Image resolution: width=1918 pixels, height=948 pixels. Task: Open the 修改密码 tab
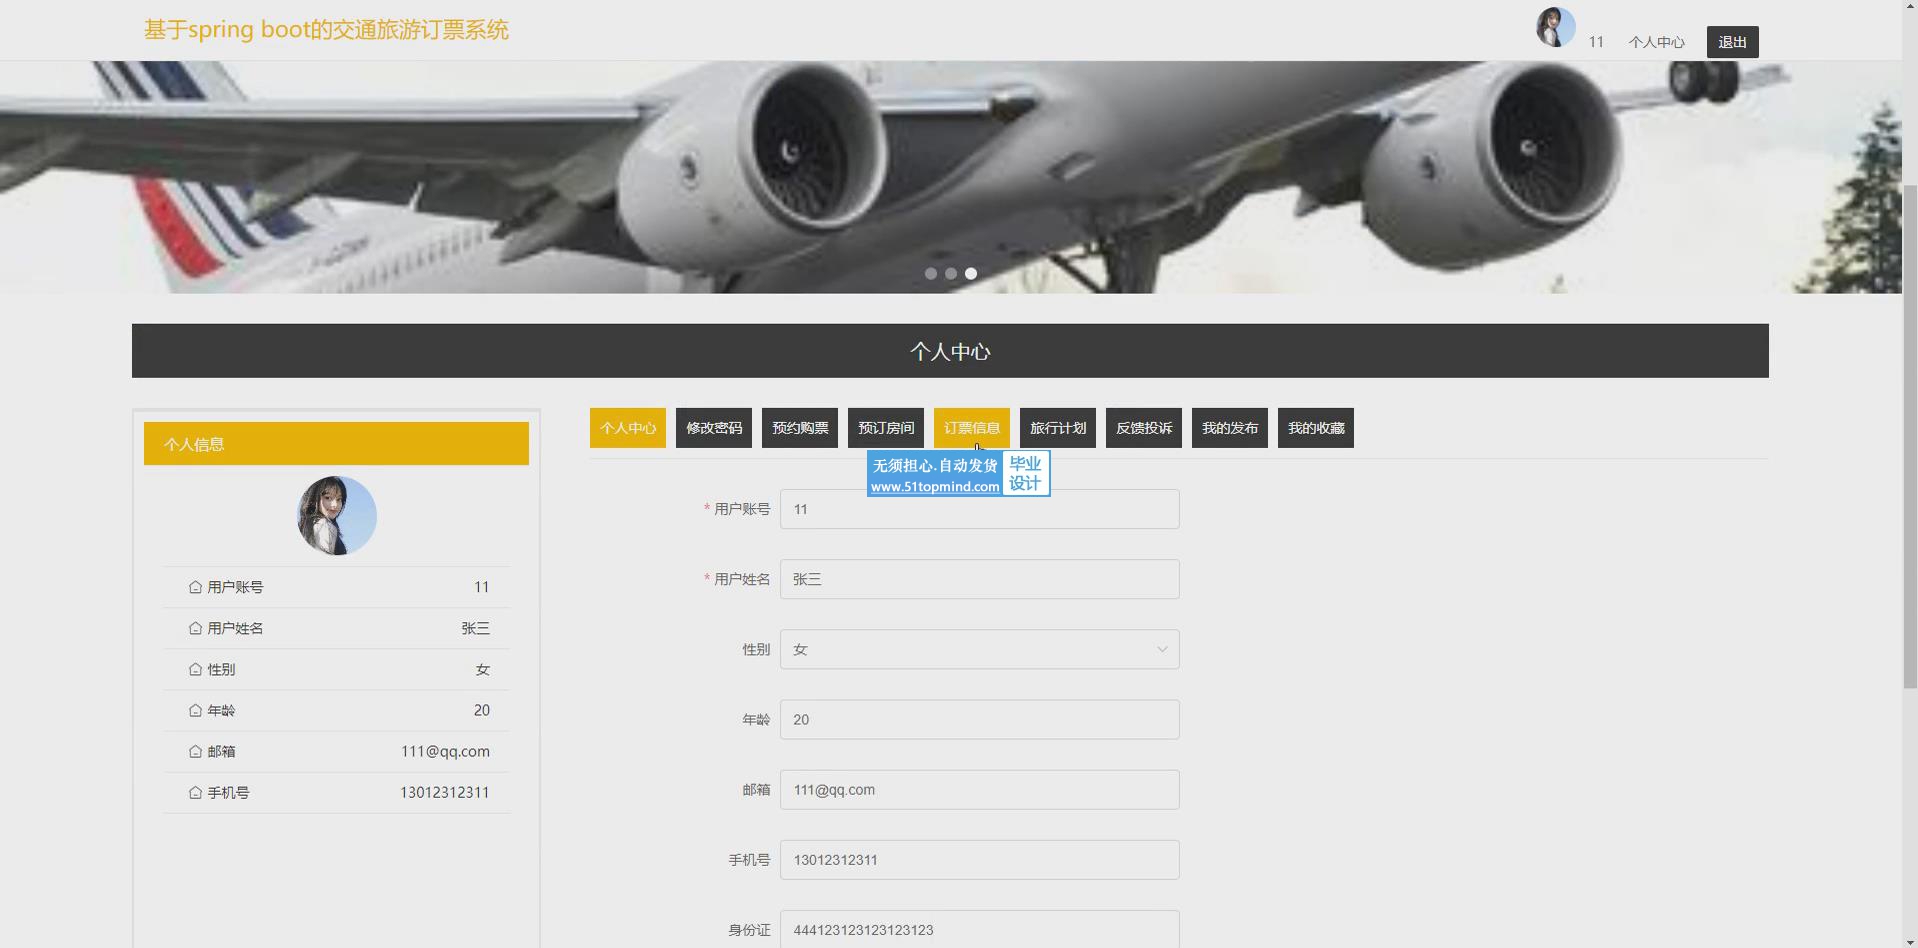tap(714, 428)
